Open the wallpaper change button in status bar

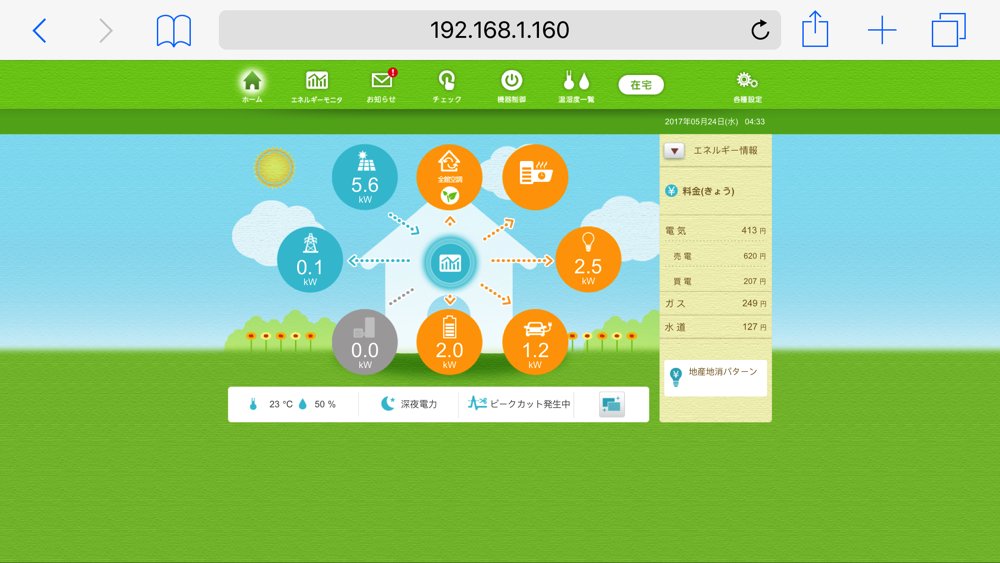pos(612,405)
